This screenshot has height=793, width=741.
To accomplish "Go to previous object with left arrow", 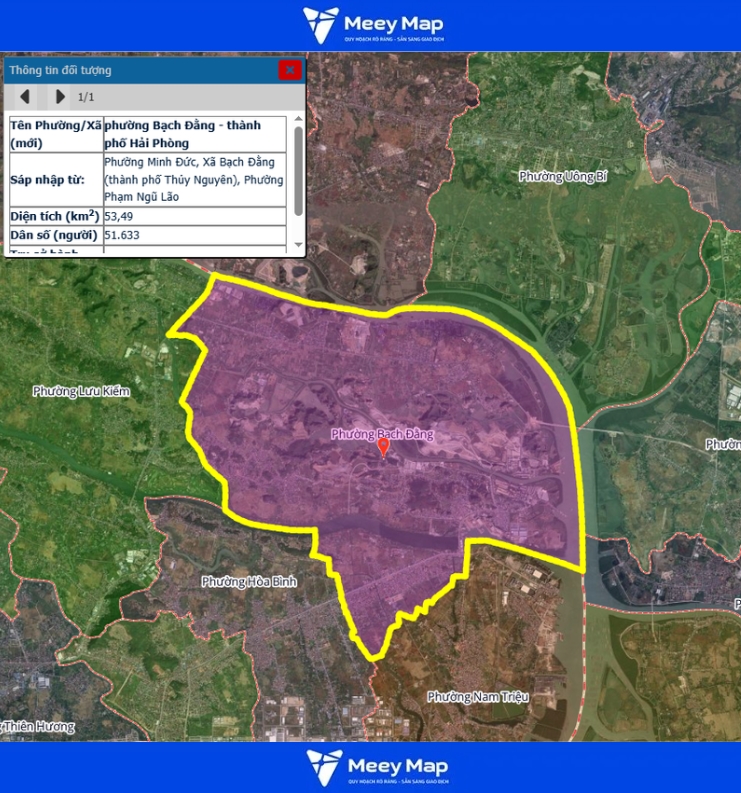I will point(25,97).
